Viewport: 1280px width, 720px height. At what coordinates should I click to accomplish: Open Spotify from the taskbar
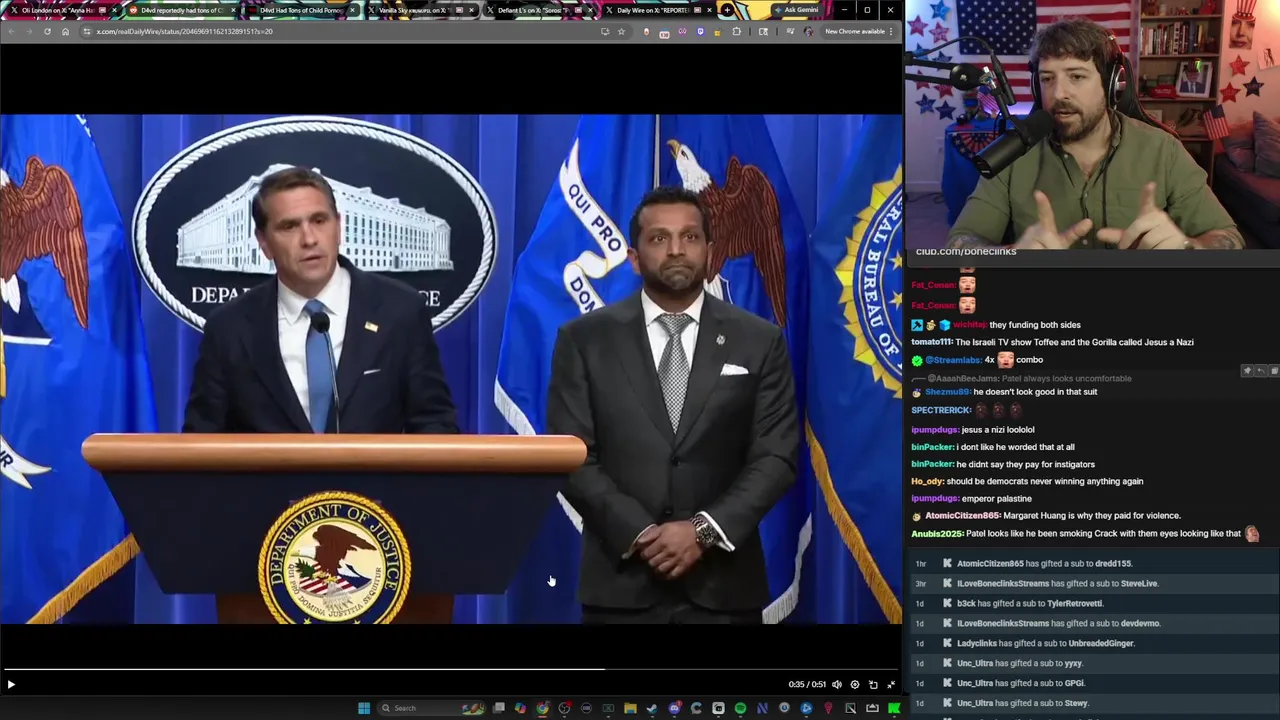pos(740,708)
